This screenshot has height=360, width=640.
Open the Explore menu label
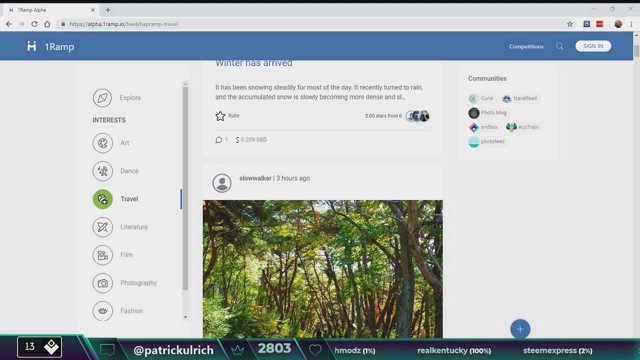click(x=130, y=98)
